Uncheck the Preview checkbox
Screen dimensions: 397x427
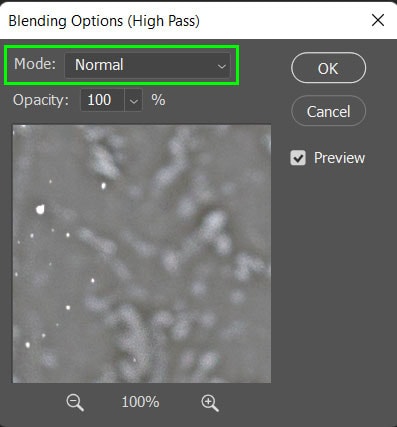298,158
